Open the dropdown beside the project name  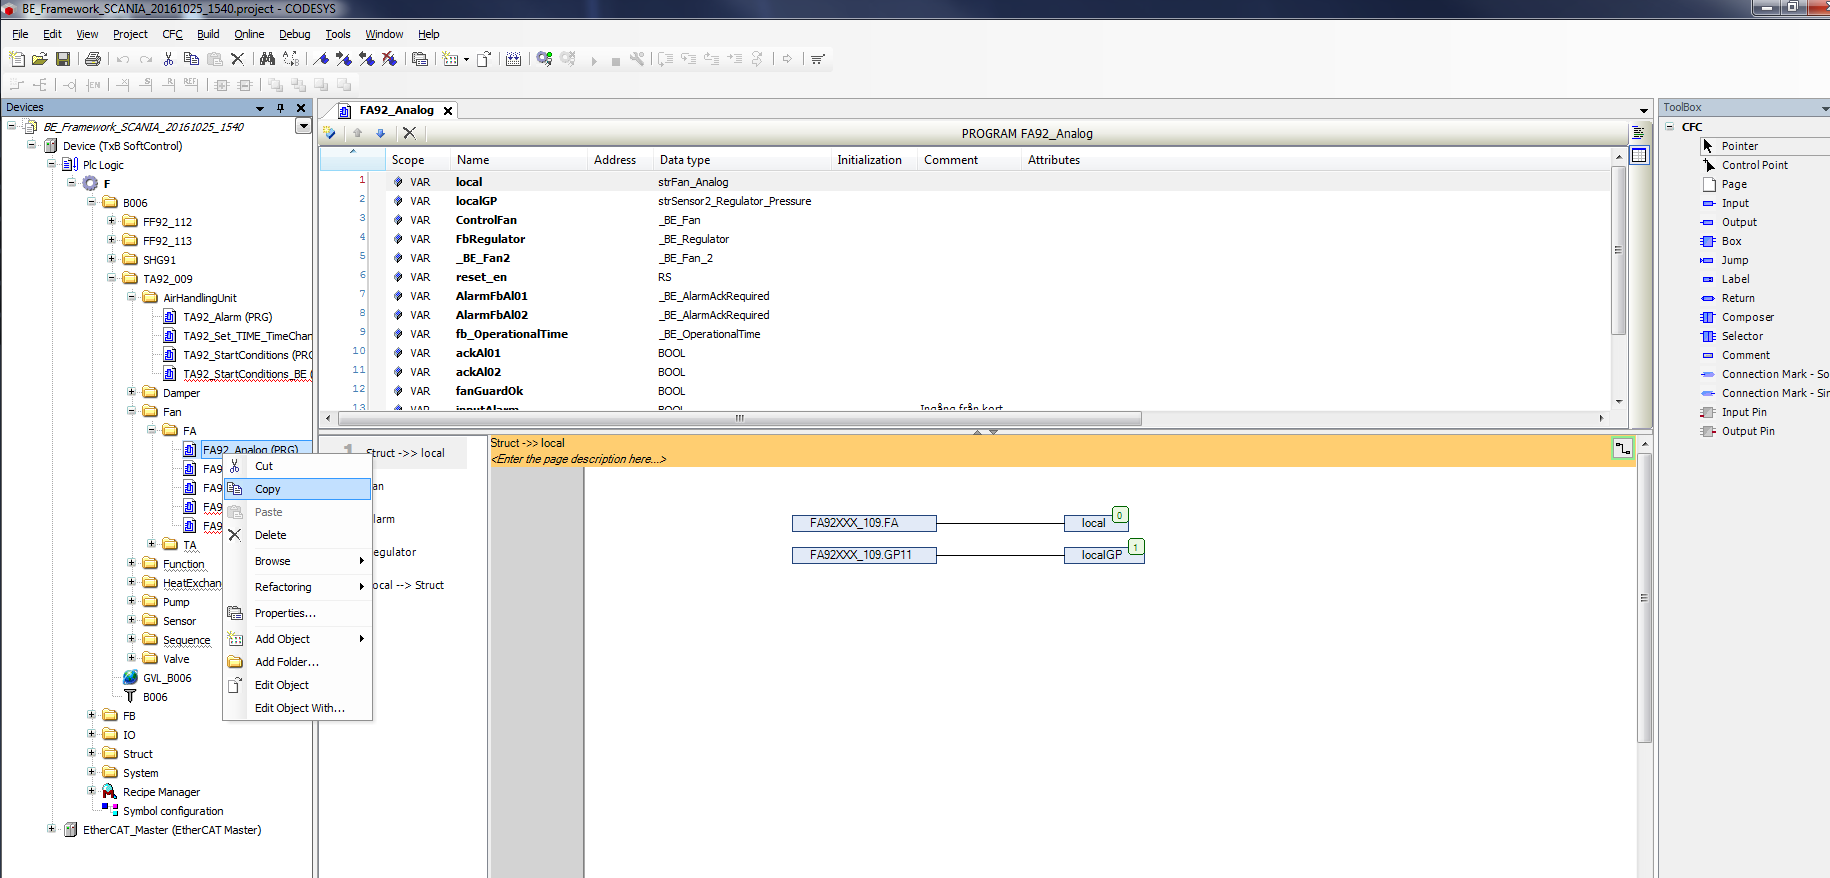tap(303, 126)
